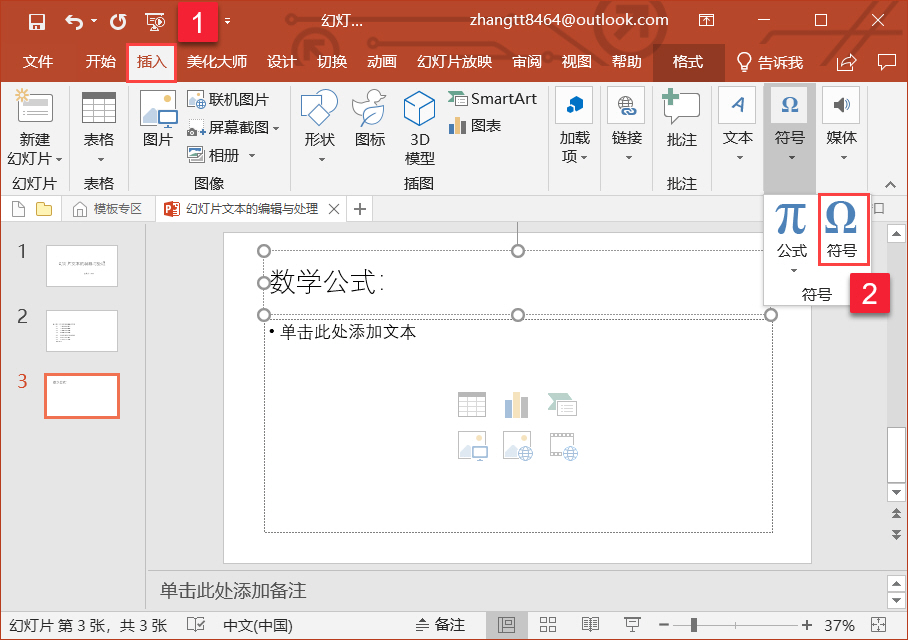The image size is (908, 640).
Task: Insert a SmartArt graphic
Action: pyautogui.click(x=493, y=99)
